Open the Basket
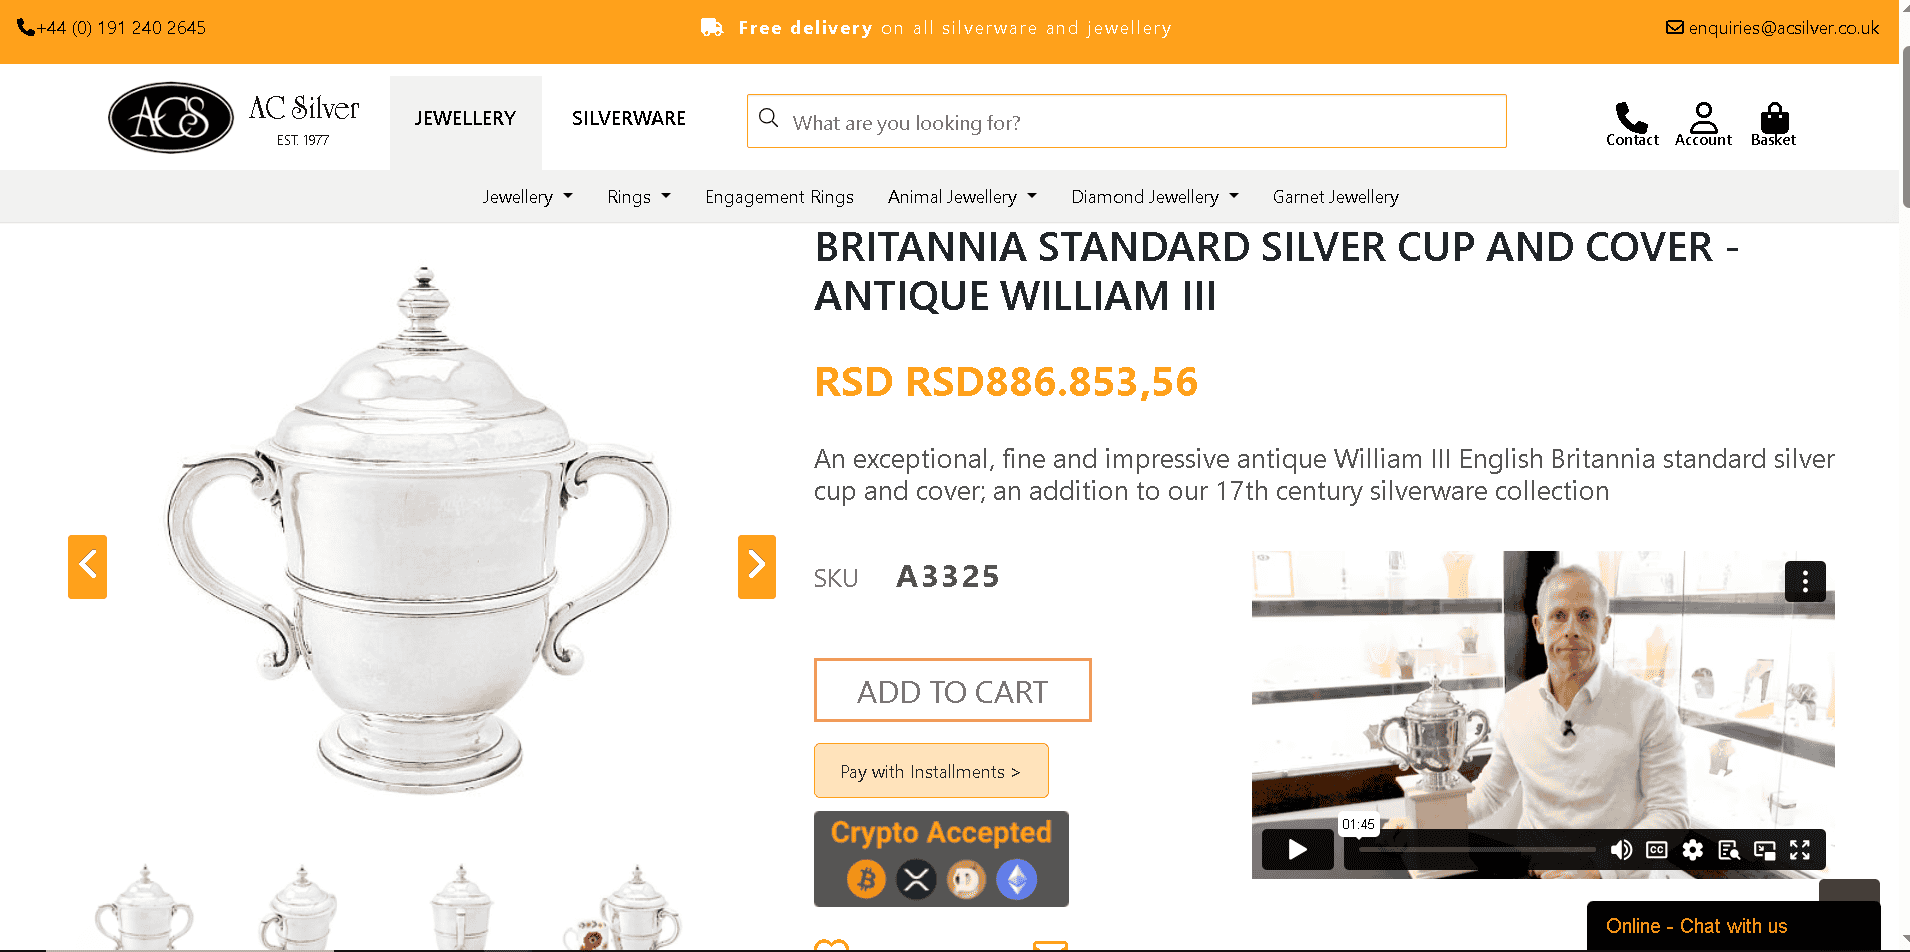The width and height of the screenshot is (1910, 952). click(1772, 120)
